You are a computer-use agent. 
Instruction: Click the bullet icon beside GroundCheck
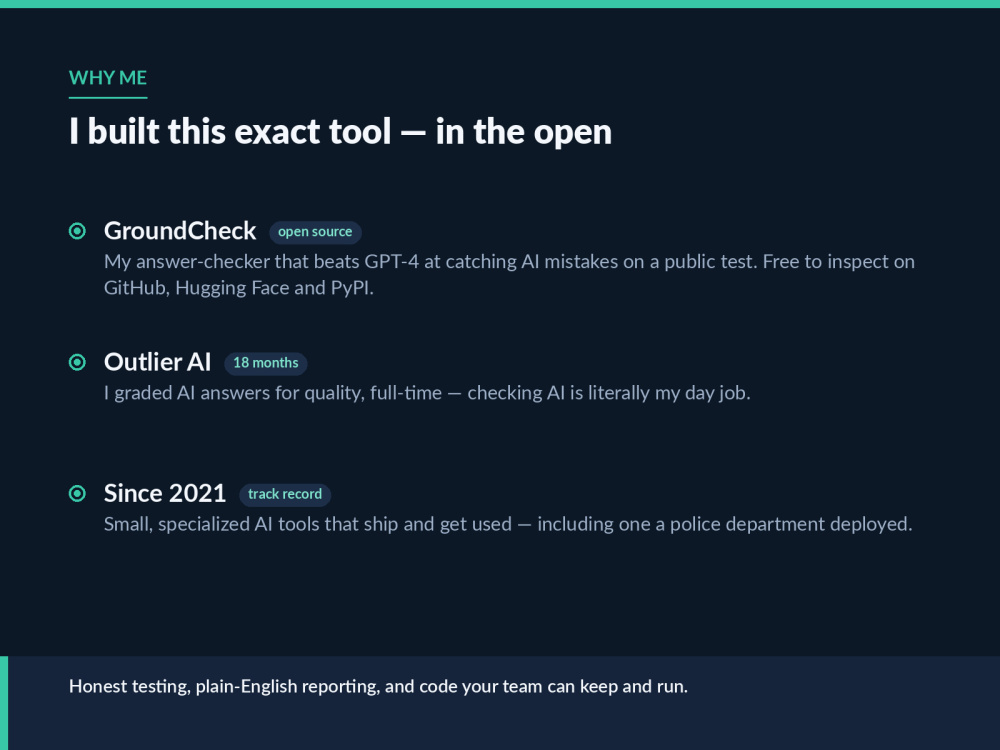(x=77, y=231)
